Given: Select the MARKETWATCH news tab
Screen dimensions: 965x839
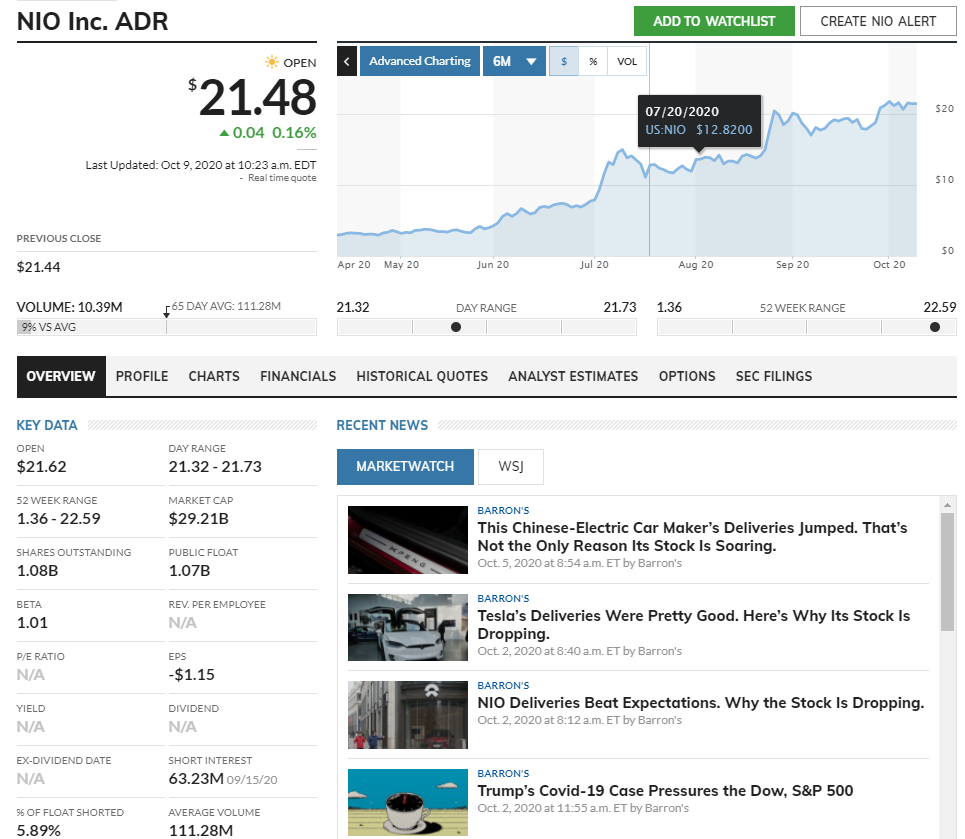Looking at the screenshot, I should click(x=405, y=467).
